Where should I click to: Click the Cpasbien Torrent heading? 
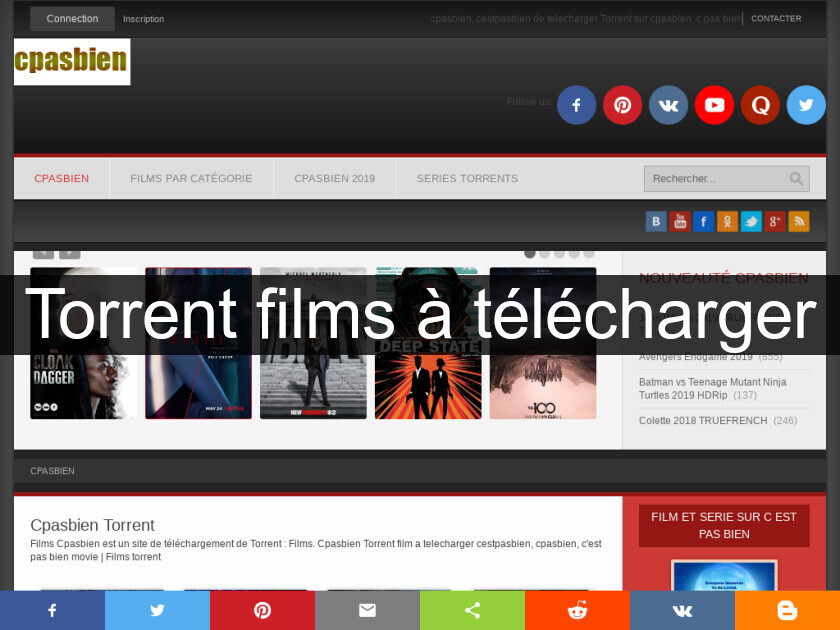pos(92,525)
